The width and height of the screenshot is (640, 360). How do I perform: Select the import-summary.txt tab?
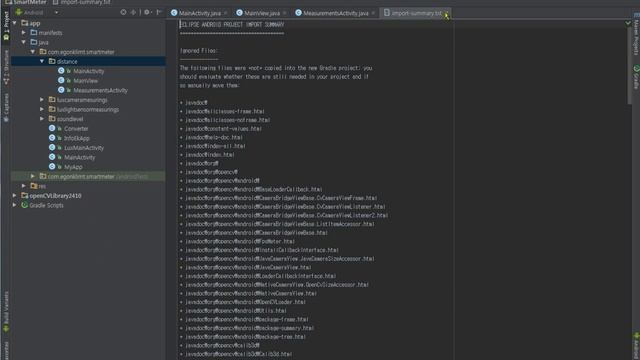click(416, 13)
